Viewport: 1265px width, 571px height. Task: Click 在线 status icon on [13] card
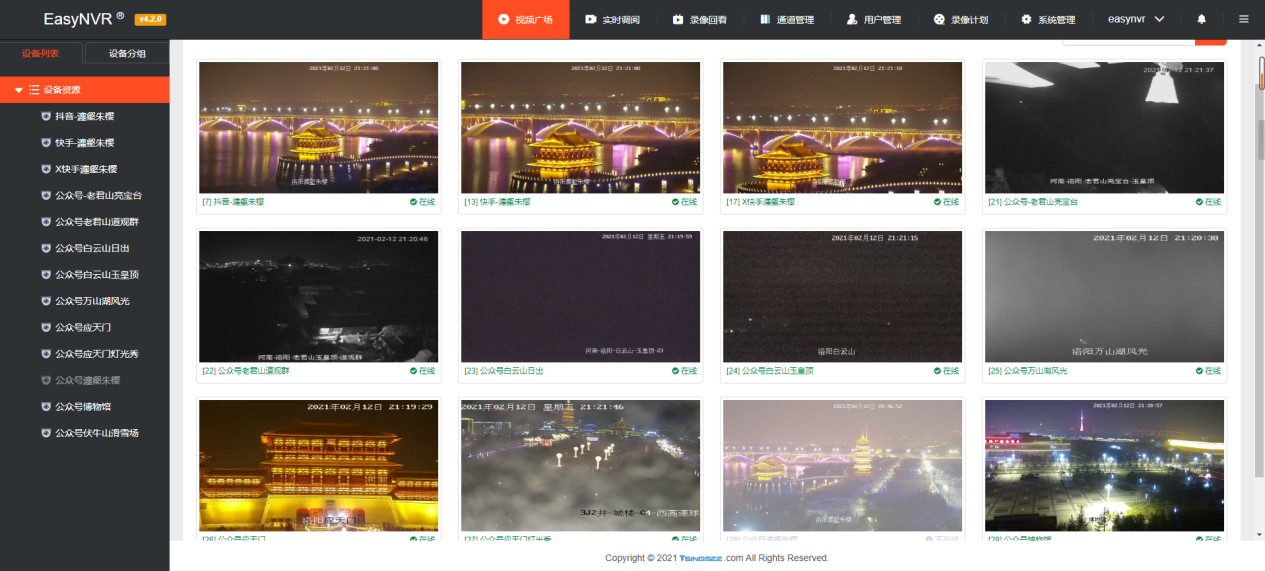click(x=675, y=202)
